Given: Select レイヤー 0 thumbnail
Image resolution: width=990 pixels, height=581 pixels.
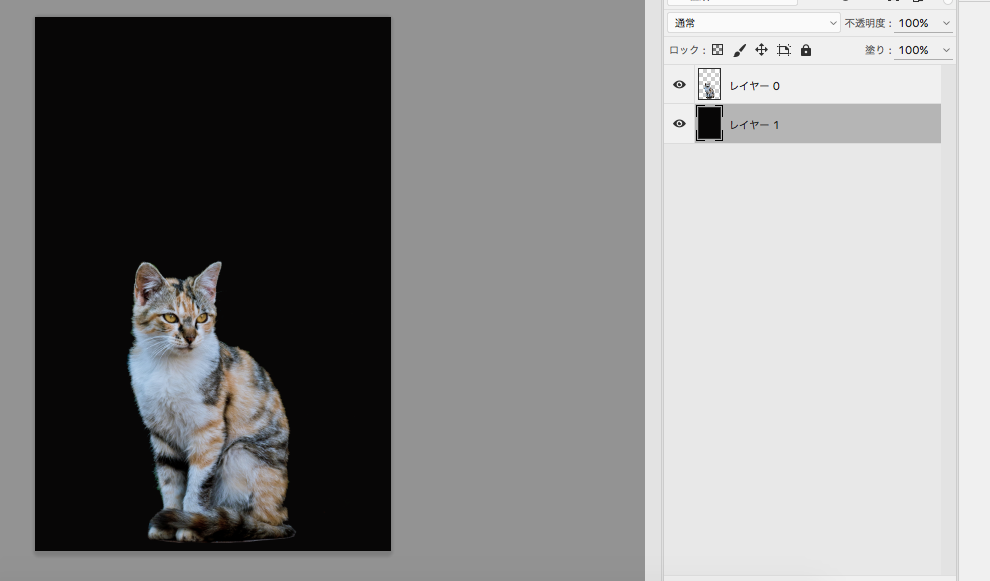Looking at the screenshot, I should (x=709, y=85).
